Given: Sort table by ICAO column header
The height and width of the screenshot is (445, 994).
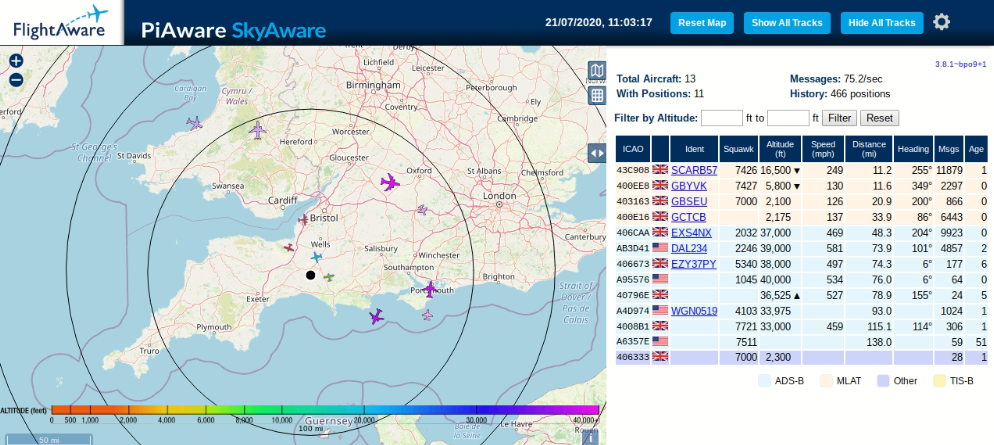Looking at the screenshot, I should point(633,149).
